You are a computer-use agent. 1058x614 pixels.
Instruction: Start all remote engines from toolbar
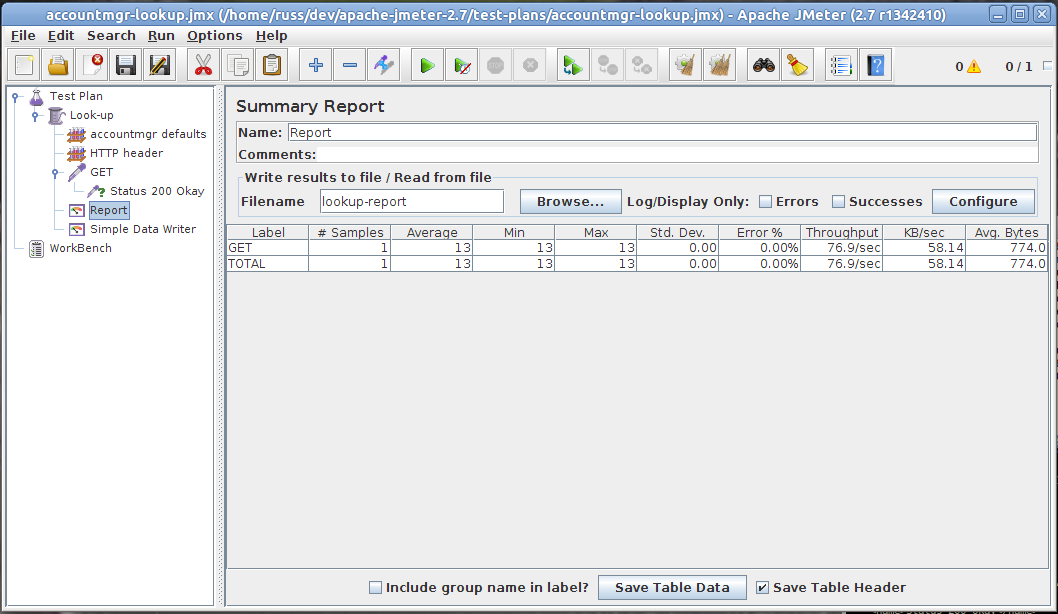pyautogui.click(x=574, y=65)
